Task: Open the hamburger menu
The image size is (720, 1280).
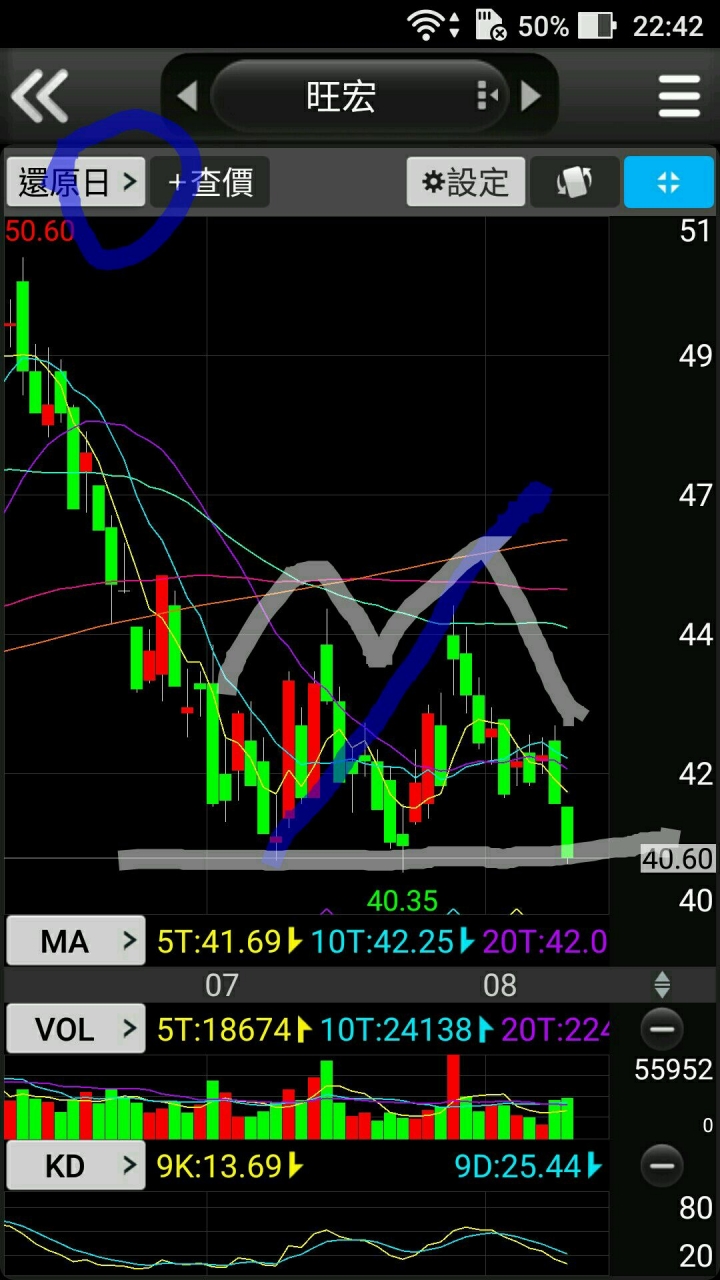Action: (679, 97)
